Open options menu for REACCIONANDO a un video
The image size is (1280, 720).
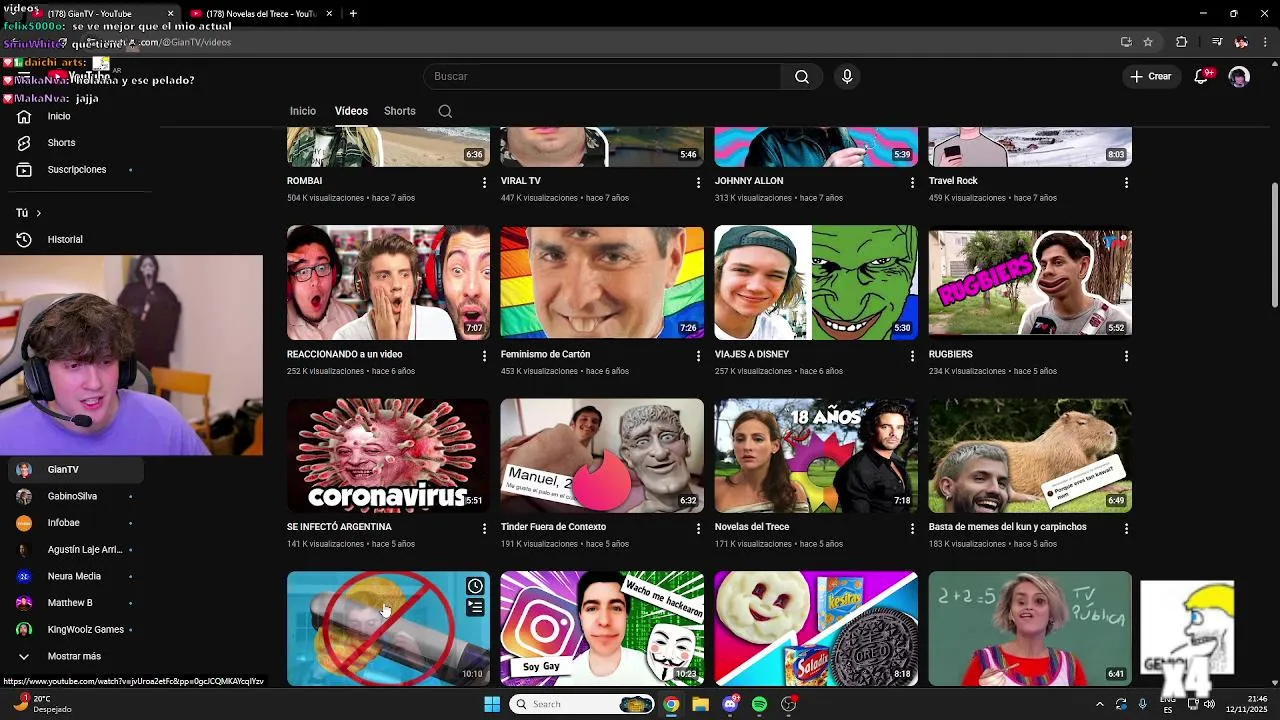point(484,356)
